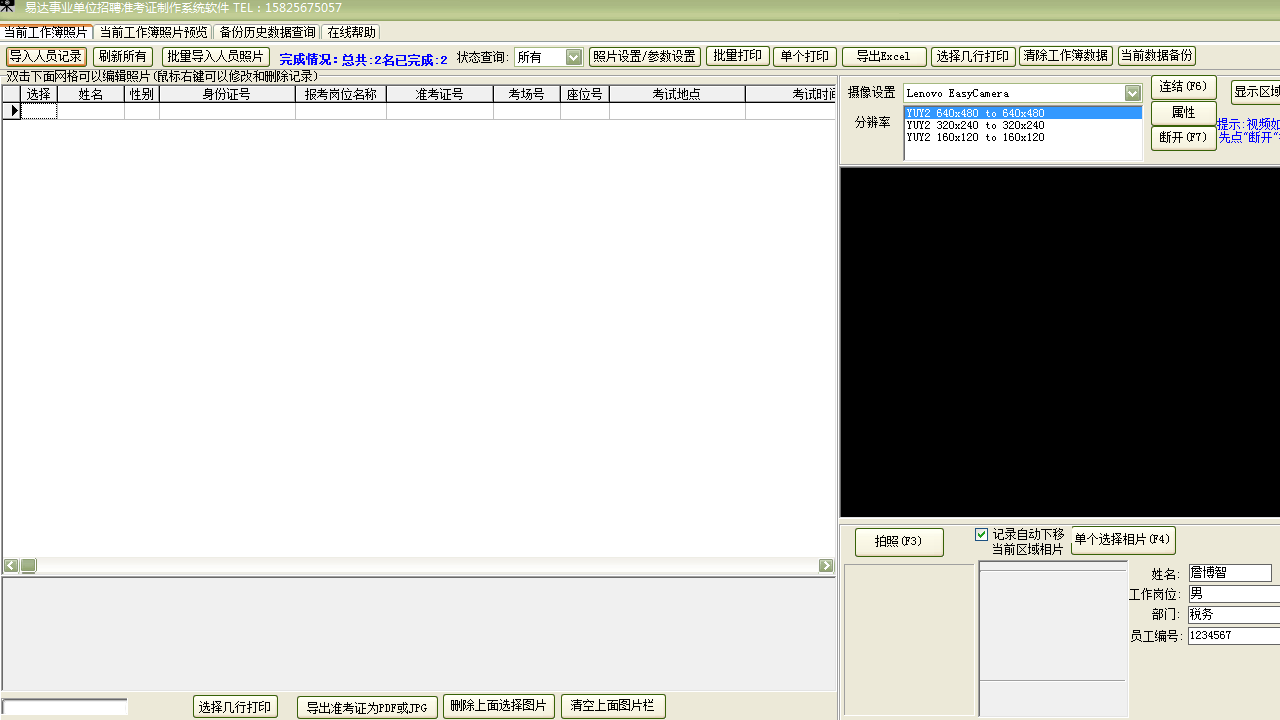Click the 考场号 column header
Viewport: 1280px width, 720px height.
pyautogui.click(x=527, y=94)
